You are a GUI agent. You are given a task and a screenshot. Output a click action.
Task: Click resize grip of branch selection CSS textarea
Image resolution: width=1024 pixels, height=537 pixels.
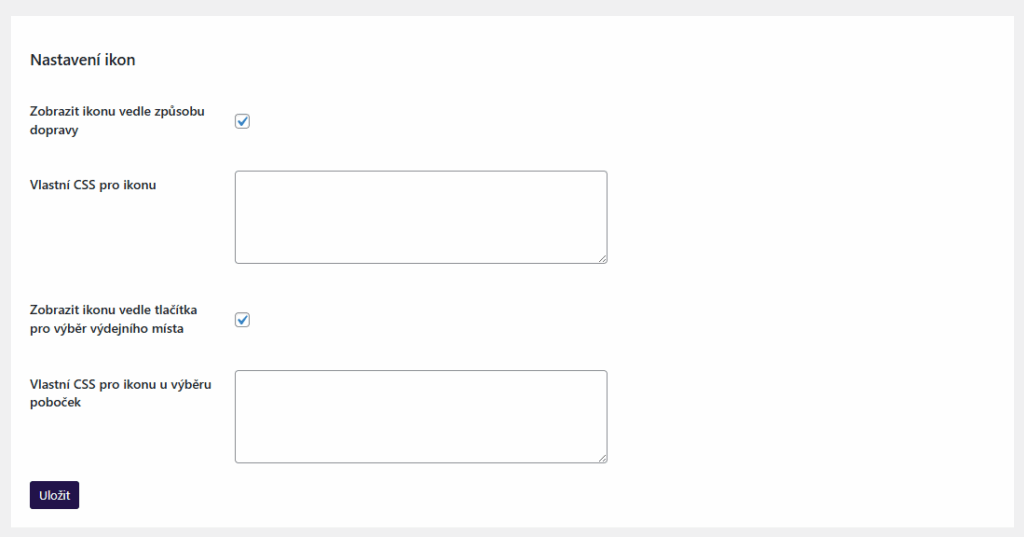click(x=602, y=457)
